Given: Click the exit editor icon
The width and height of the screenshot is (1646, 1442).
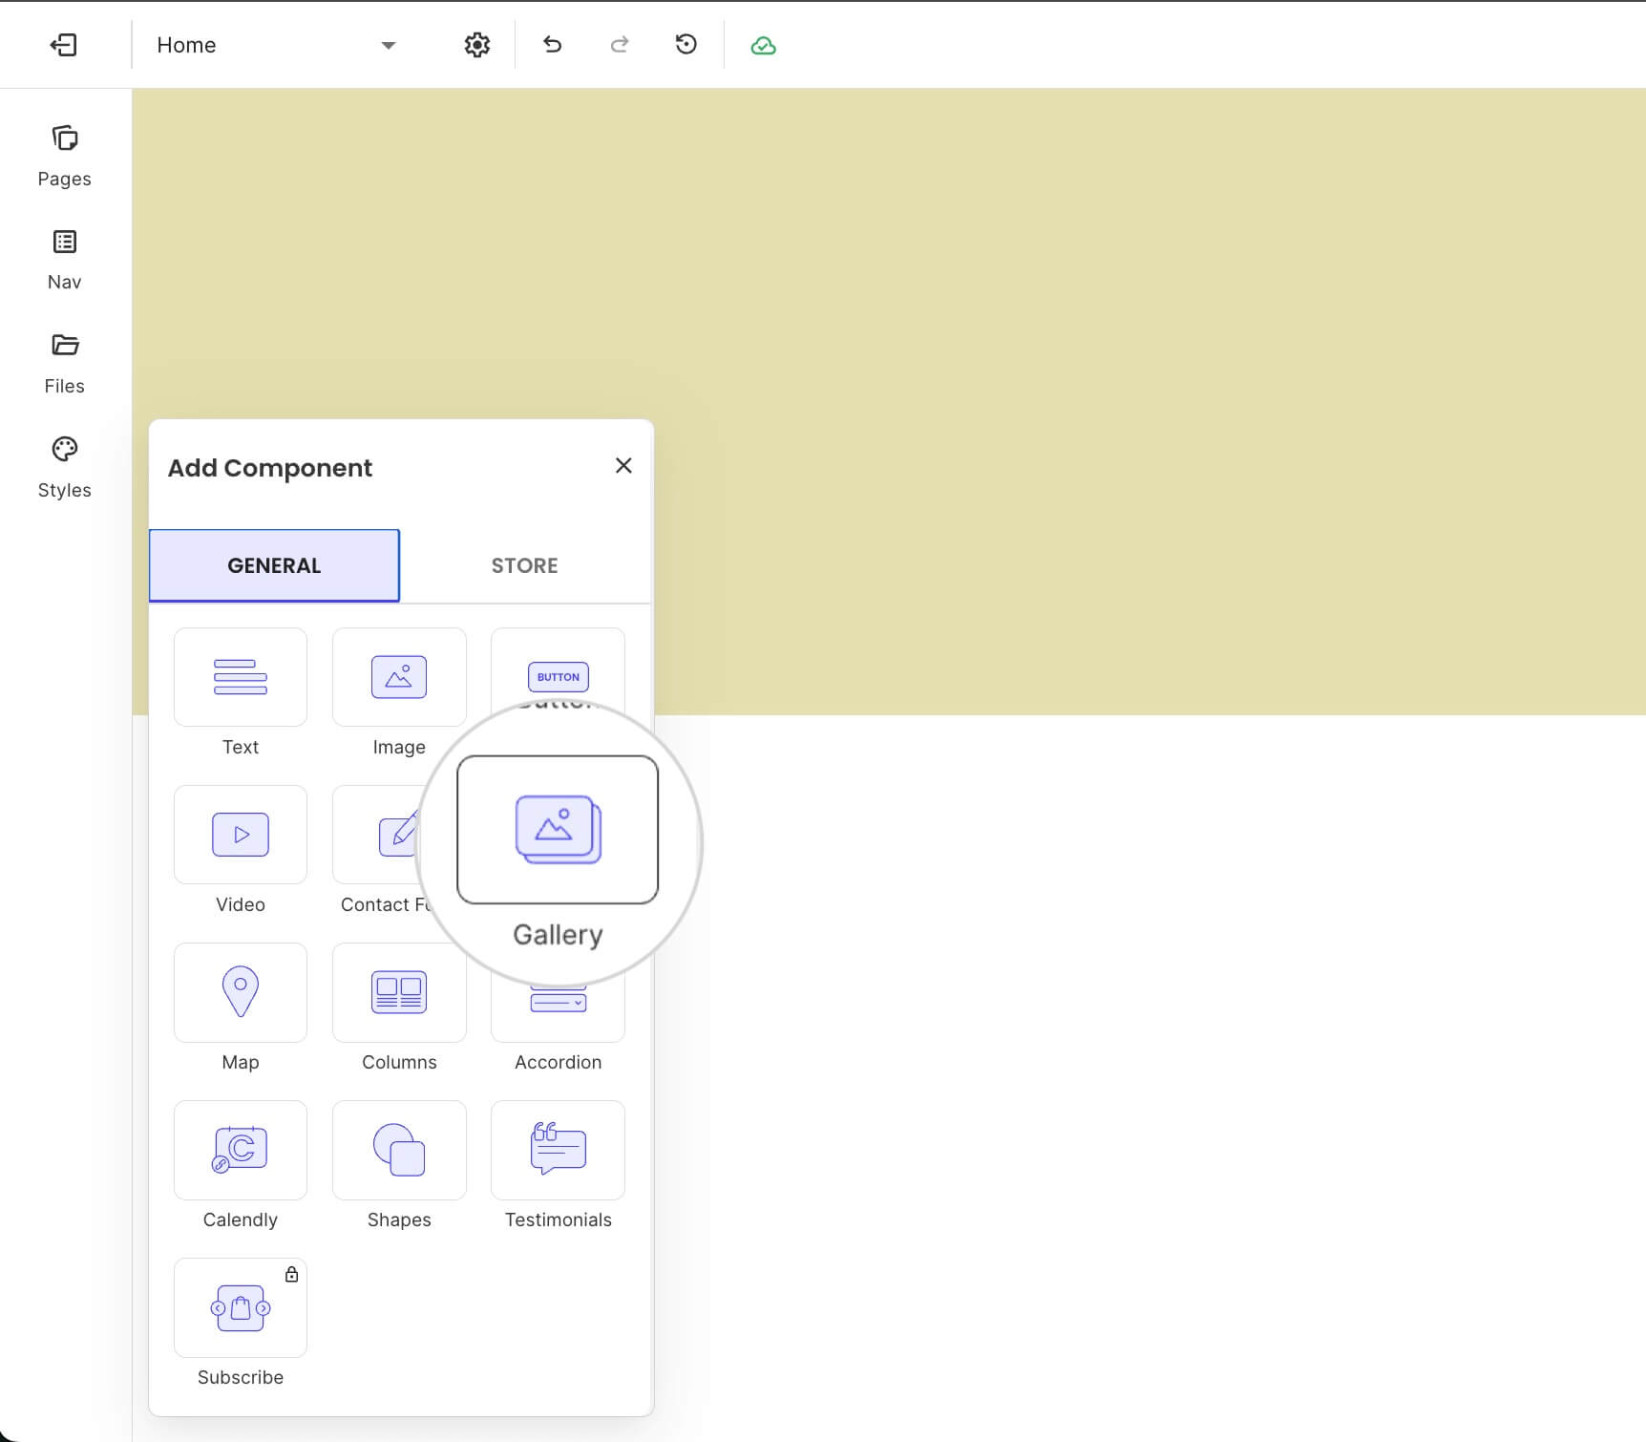Looking at the screenshot, I should [64, 45].
